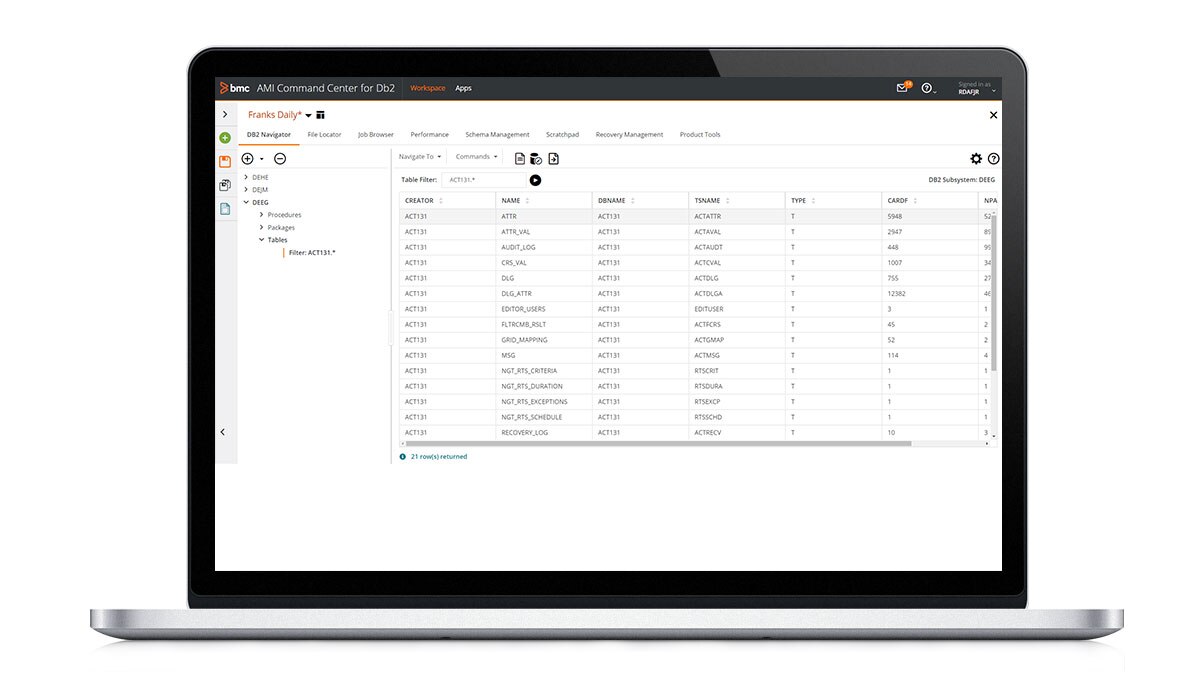Select the EDITOR_USERS name cell
Image resolution: width=1200 pixels, height=690 pixels.
(545, 309)
